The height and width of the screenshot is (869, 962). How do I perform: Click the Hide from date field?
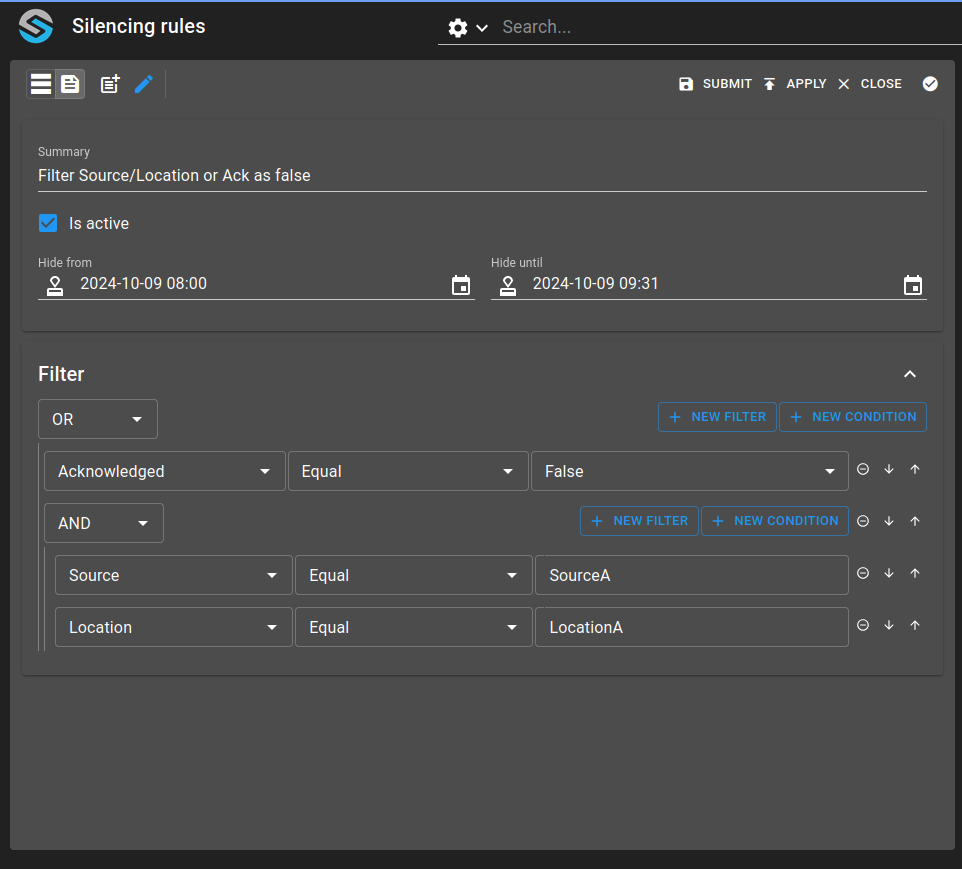pos(256,284)
